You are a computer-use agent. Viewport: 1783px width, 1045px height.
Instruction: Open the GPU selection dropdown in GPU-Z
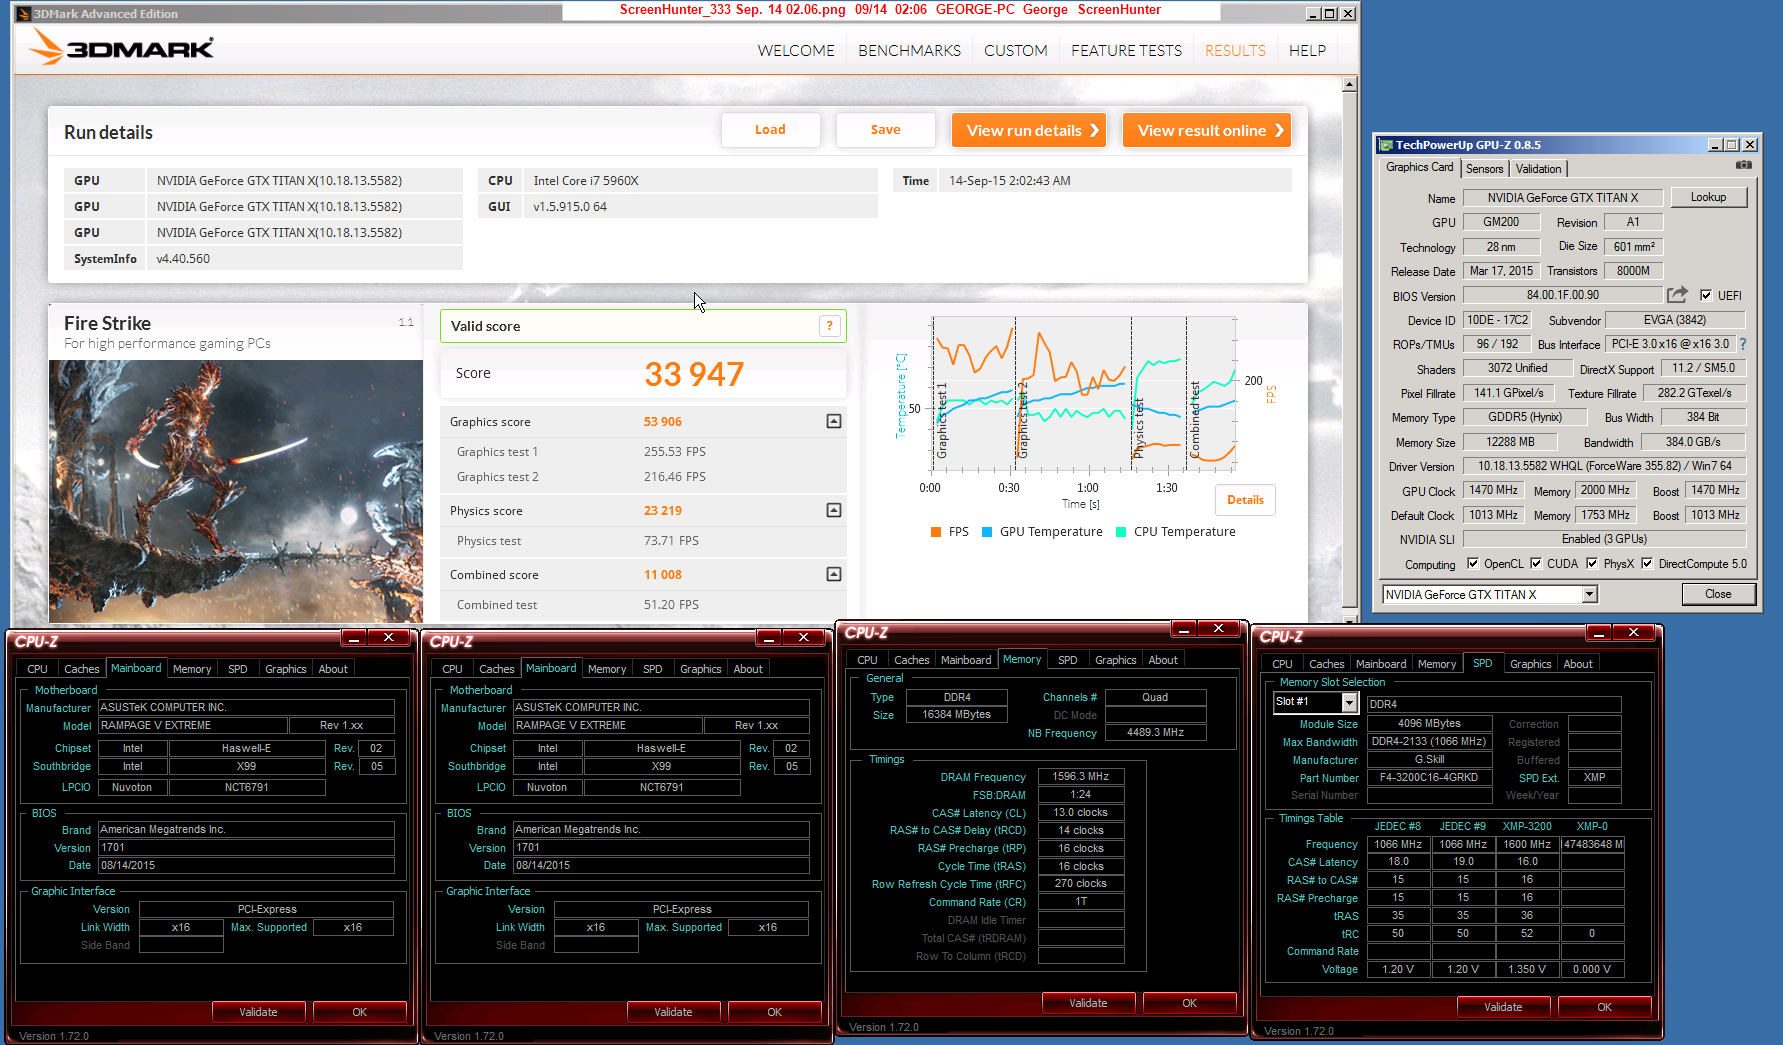1589,594
